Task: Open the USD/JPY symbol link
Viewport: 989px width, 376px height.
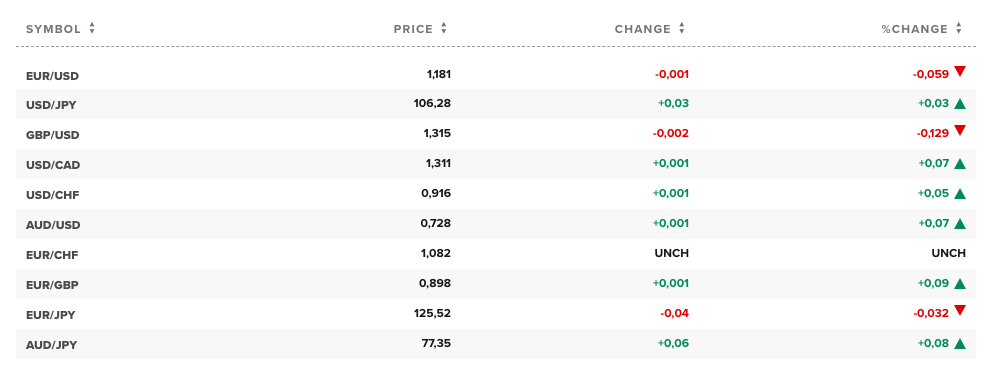Action: click(x=51, y=105)
